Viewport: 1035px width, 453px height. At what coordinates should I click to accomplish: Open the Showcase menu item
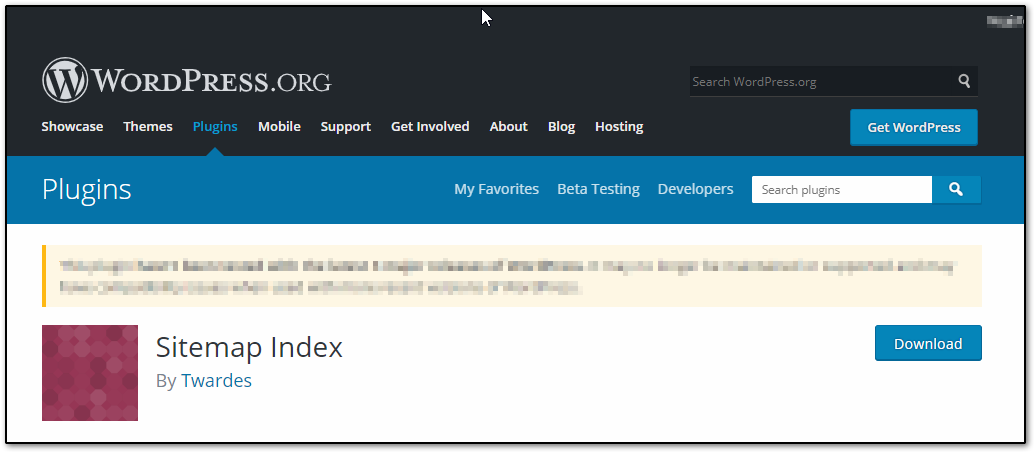tap(72, 127)
